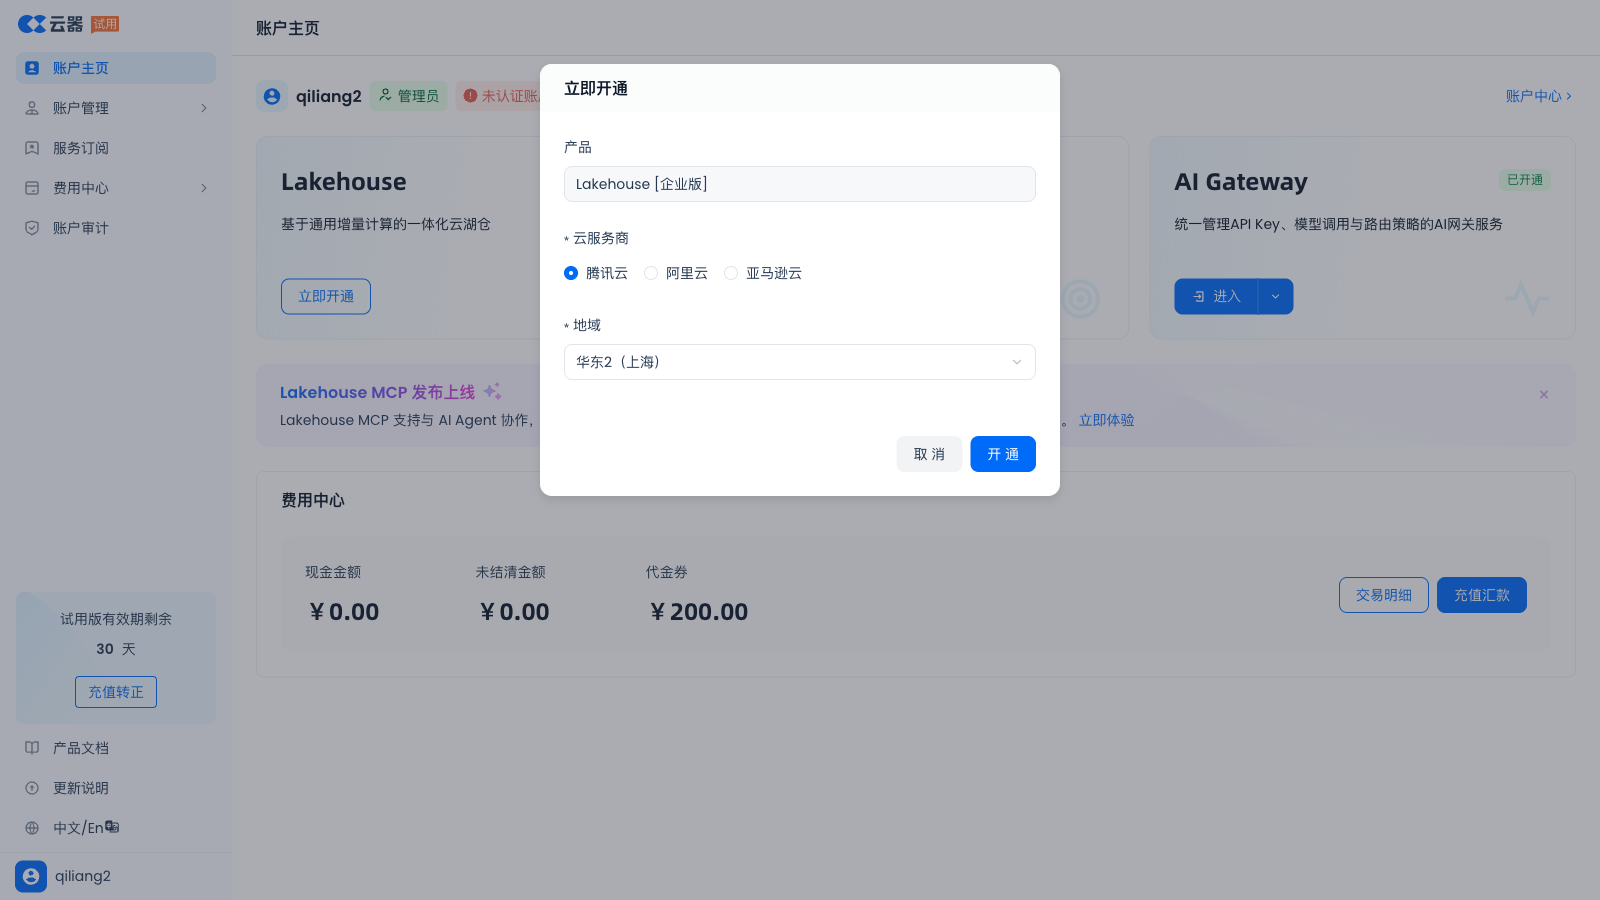Click the 现金金额 ¥0.00 value
This screenshot has height=900, width=1600.
click(344, 612)
